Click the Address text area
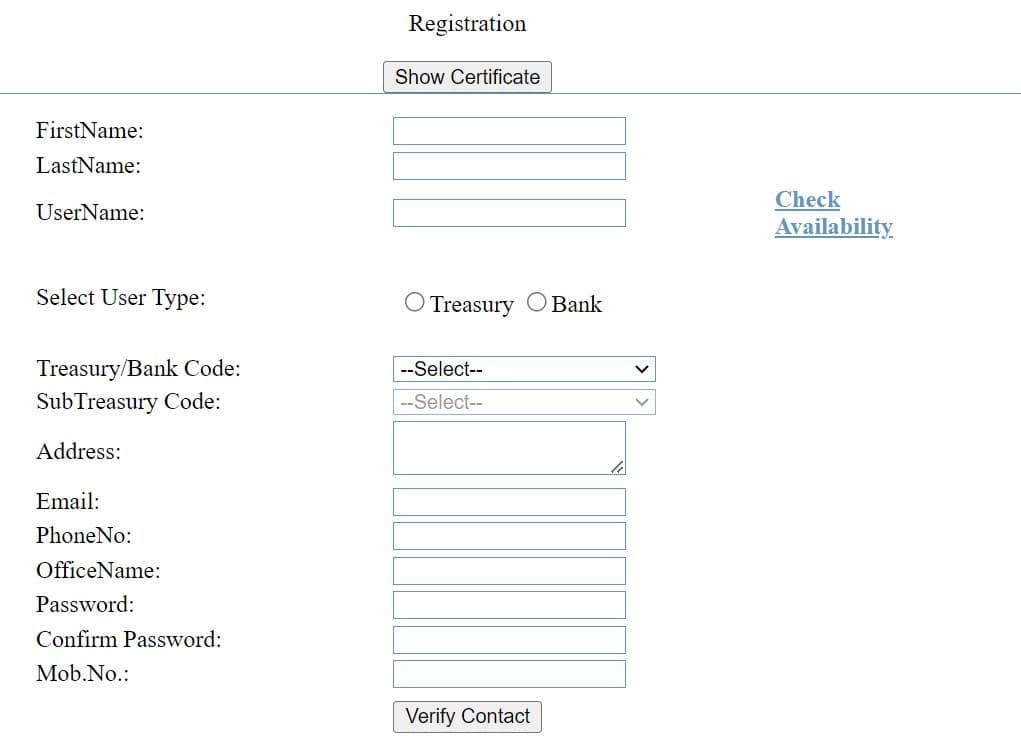 click(x=509, y=447)
